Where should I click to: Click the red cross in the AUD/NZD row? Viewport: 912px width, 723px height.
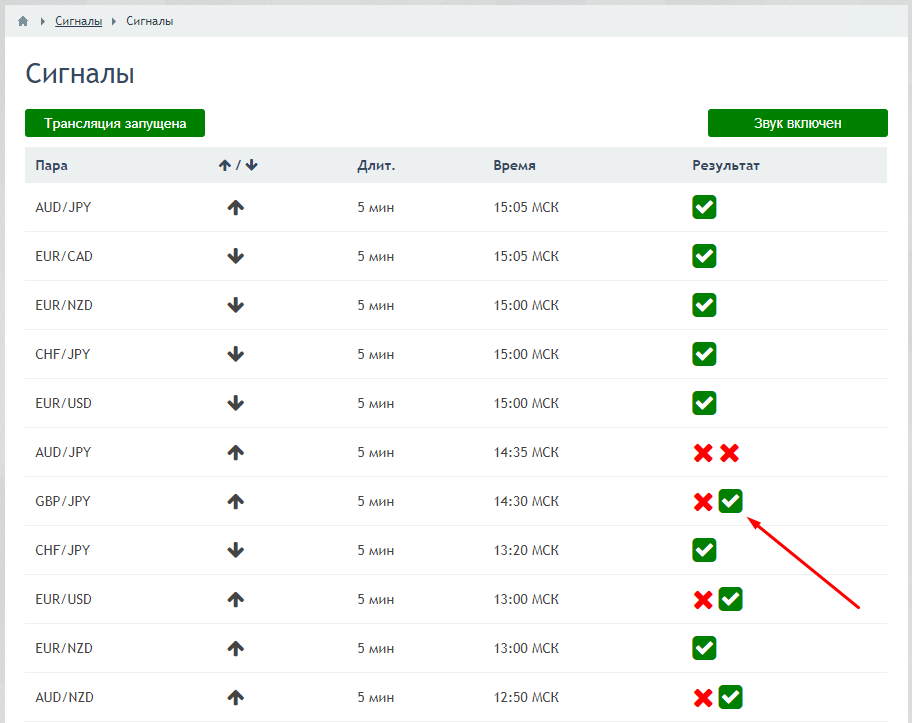pos(703,697)
